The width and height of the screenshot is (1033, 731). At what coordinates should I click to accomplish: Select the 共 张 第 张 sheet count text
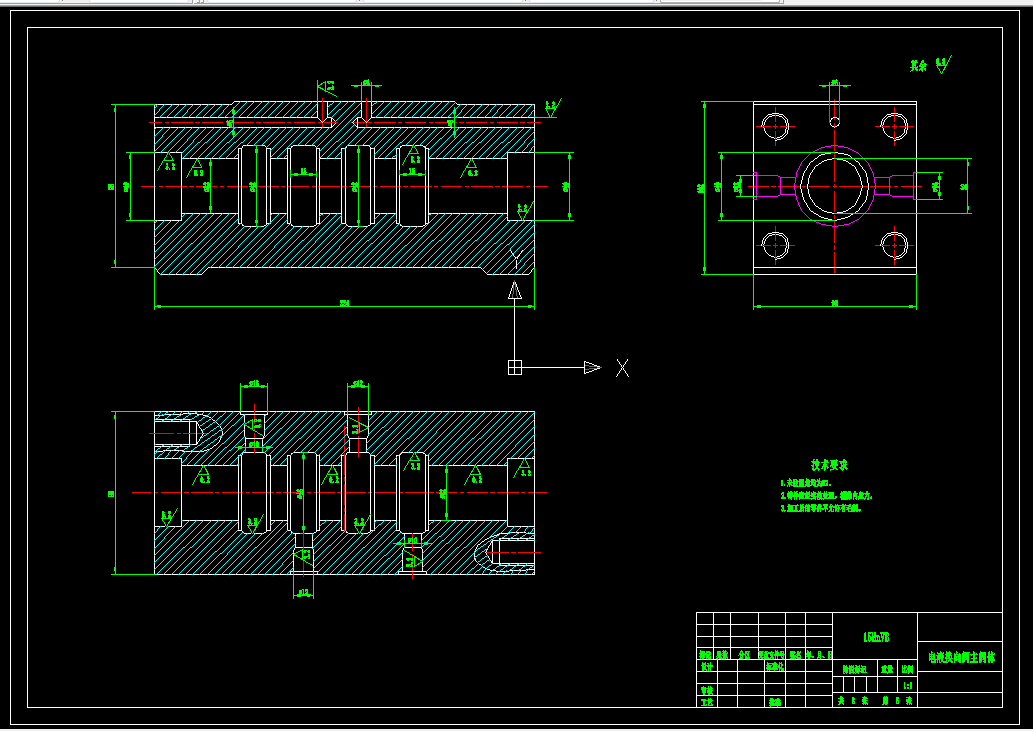tap(874, 701)
